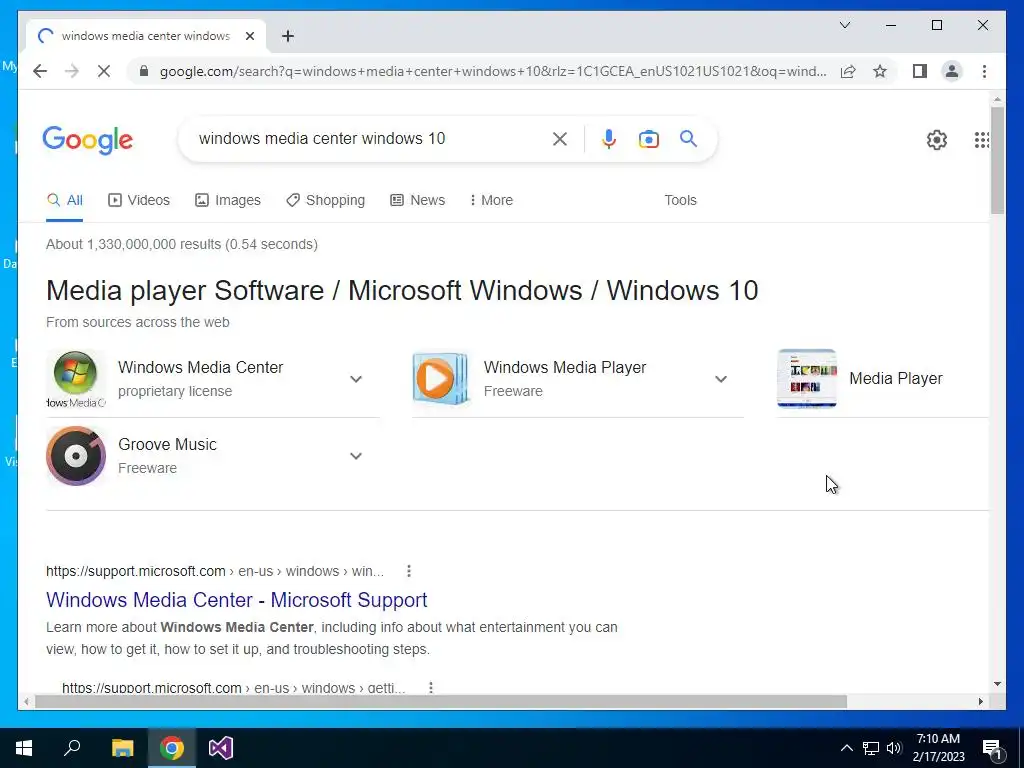Viewport: 1024px width, 768px height.
Task: Click the vertical scrollbar thumb
Action: point(997,160)
